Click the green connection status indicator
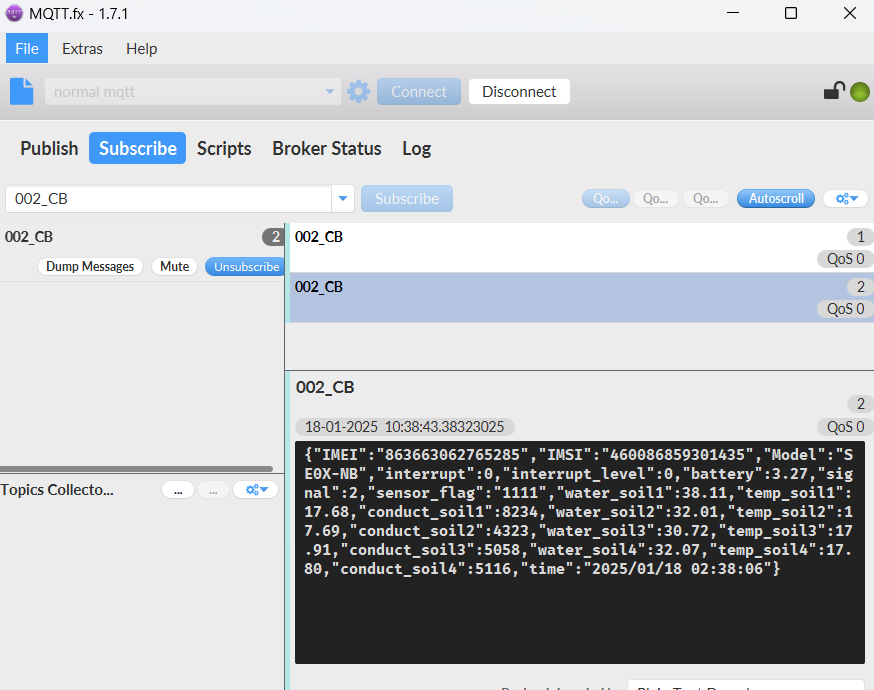Image resolution: width=874 pixels, height=690 pixels. pyautogui.click(x=860, y=92)
